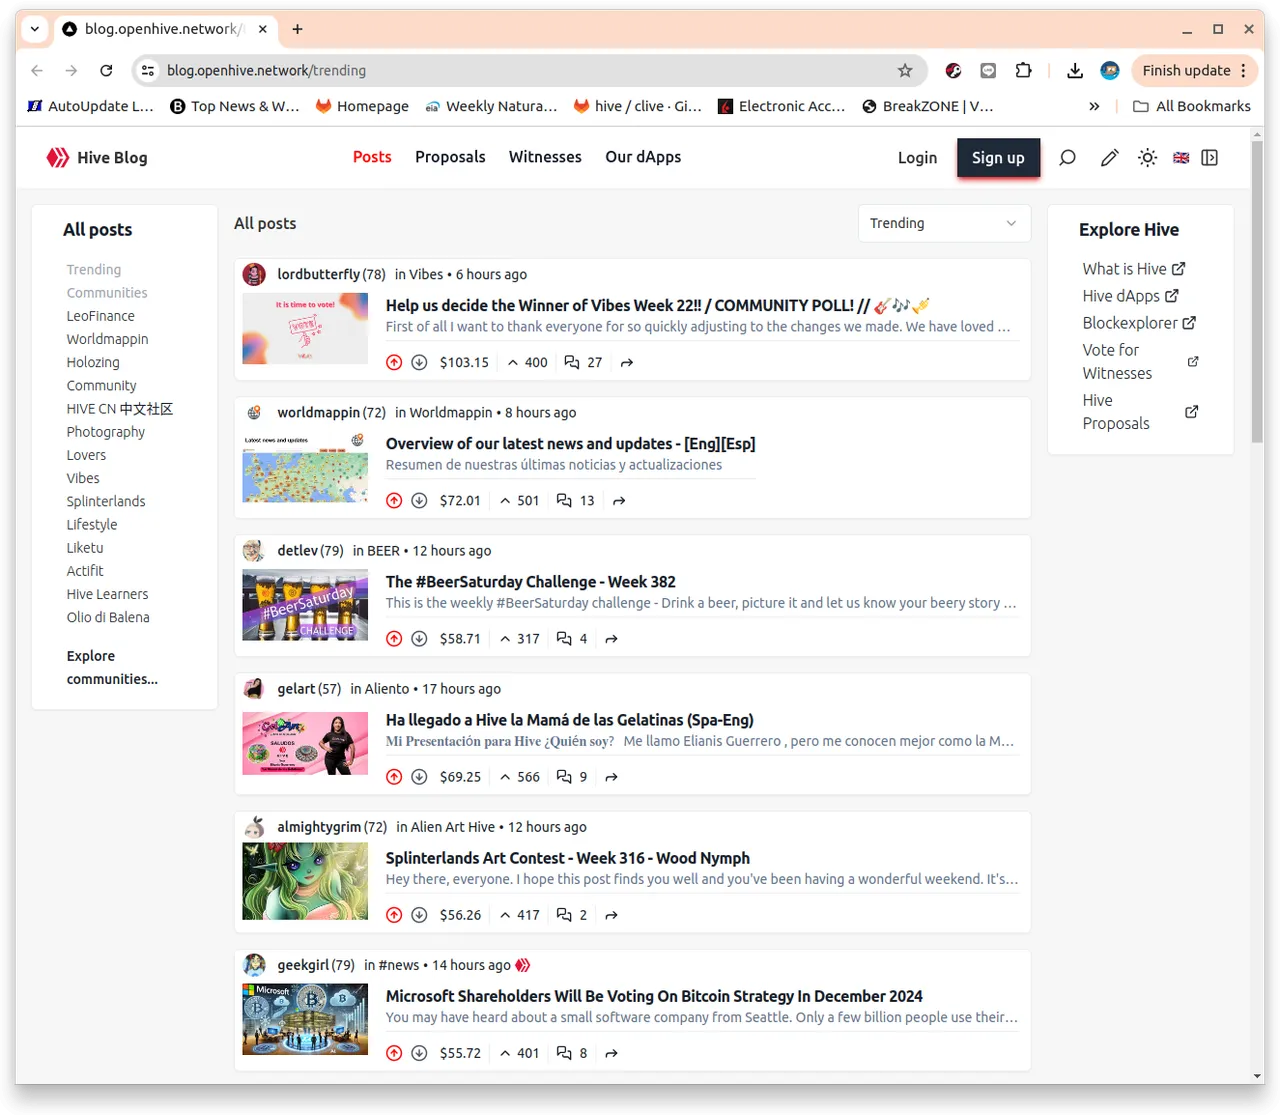This screenshot has width=1280, height=1115.
Task: Open the browser extensions puzzle icon
Action: (1023, 70)
